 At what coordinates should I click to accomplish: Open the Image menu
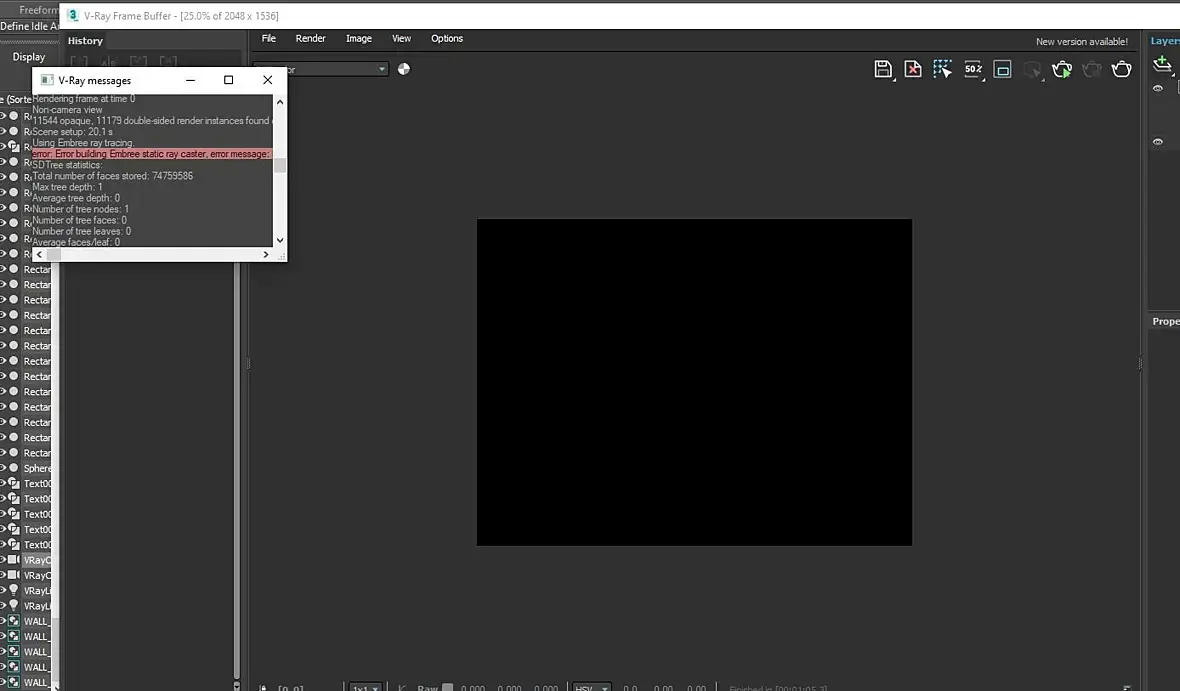pos(359,38)
